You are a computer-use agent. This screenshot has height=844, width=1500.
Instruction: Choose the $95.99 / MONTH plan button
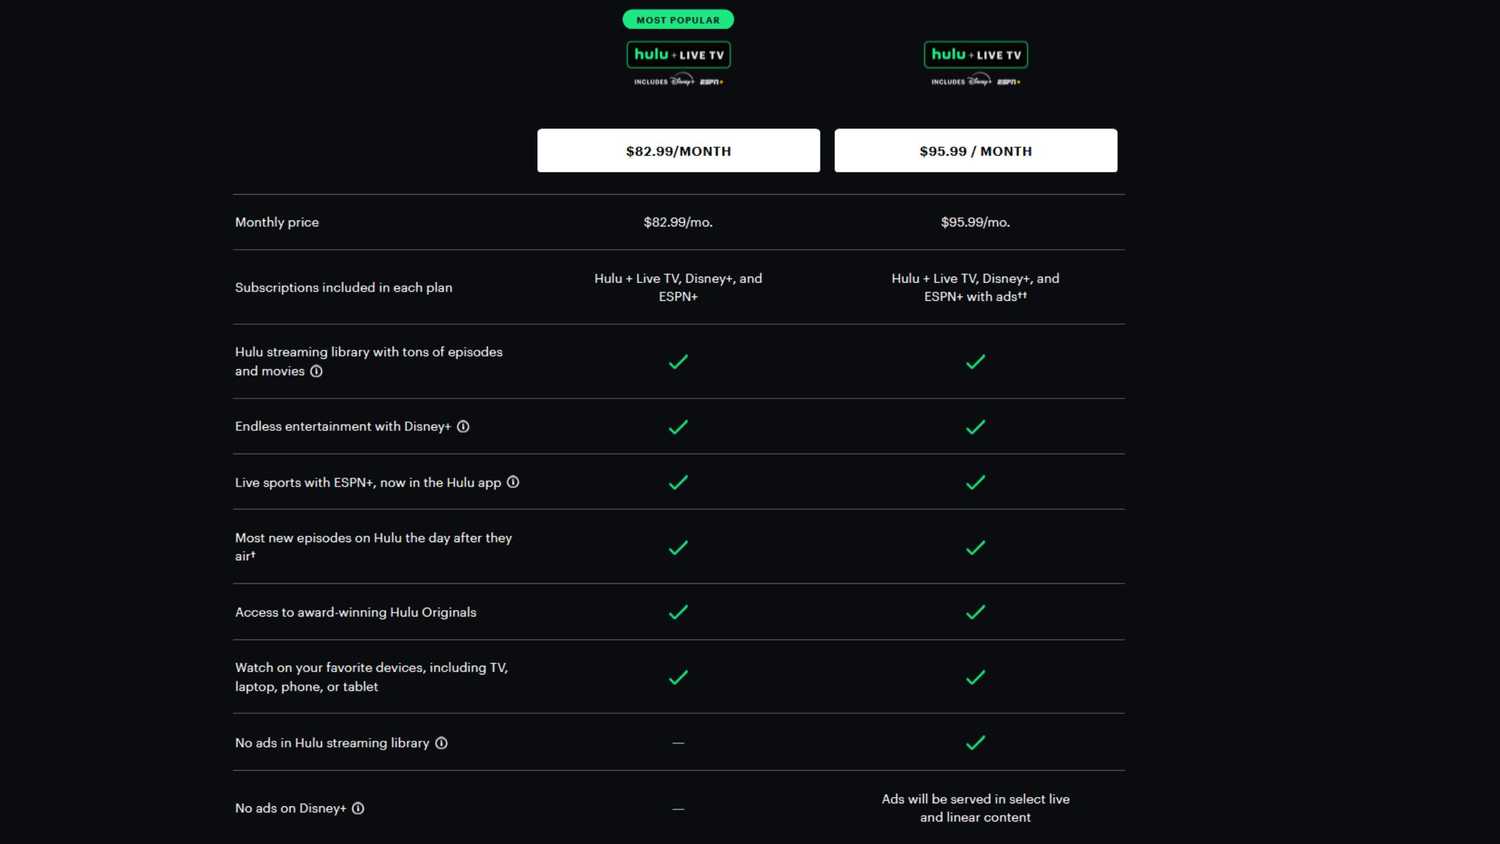click(x=975, y=150)
